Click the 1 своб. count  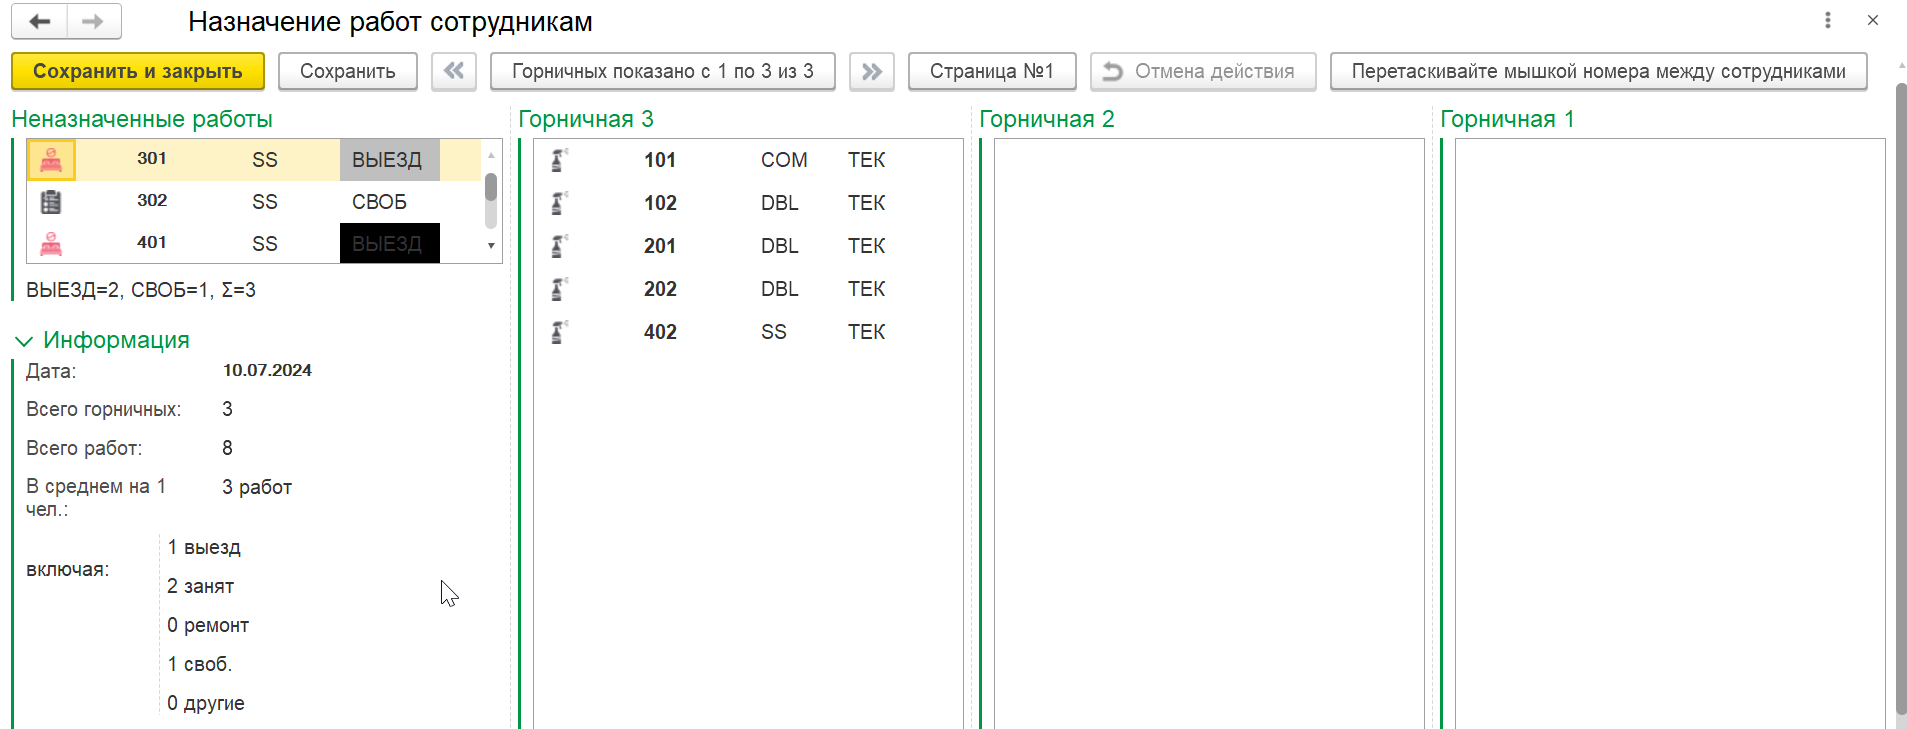[x=199, y=664]
